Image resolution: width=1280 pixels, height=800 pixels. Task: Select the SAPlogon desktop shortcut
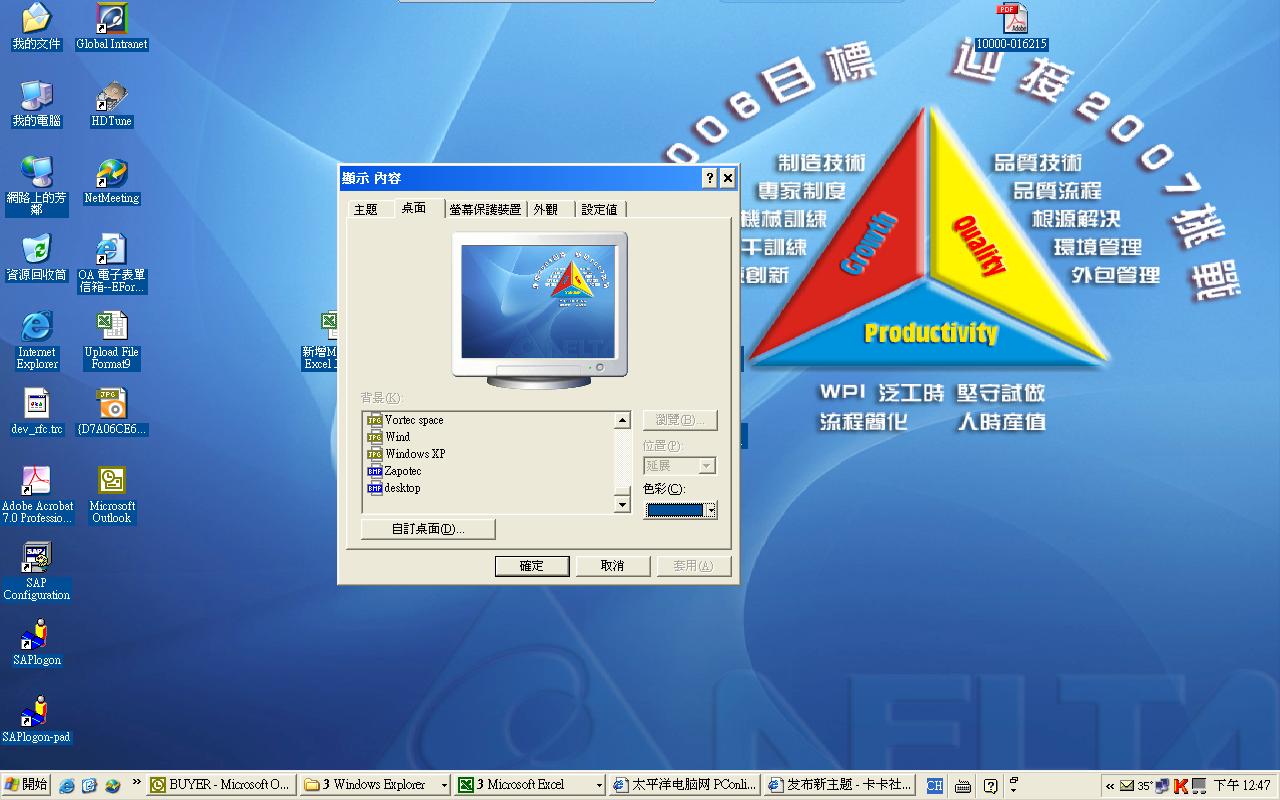click(x=36, y=642)
